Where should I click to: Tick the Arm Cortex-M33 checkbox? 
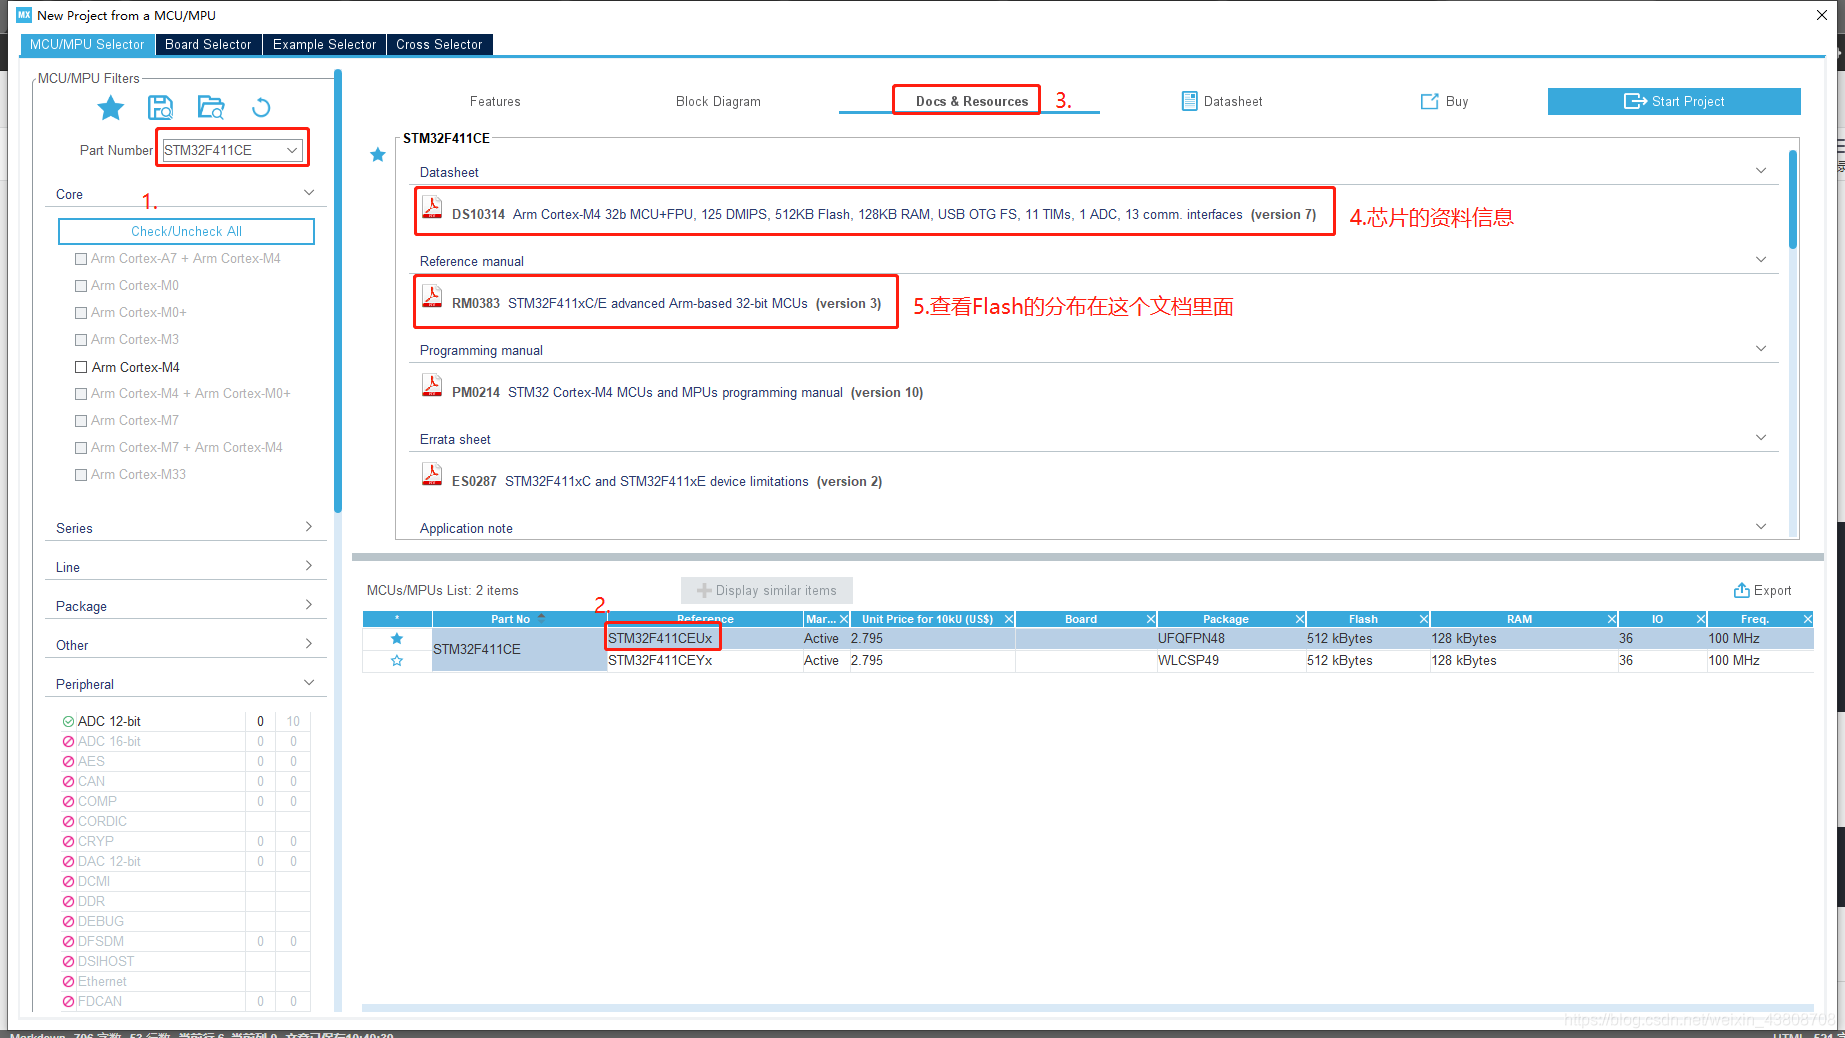[x=81, y=474]
